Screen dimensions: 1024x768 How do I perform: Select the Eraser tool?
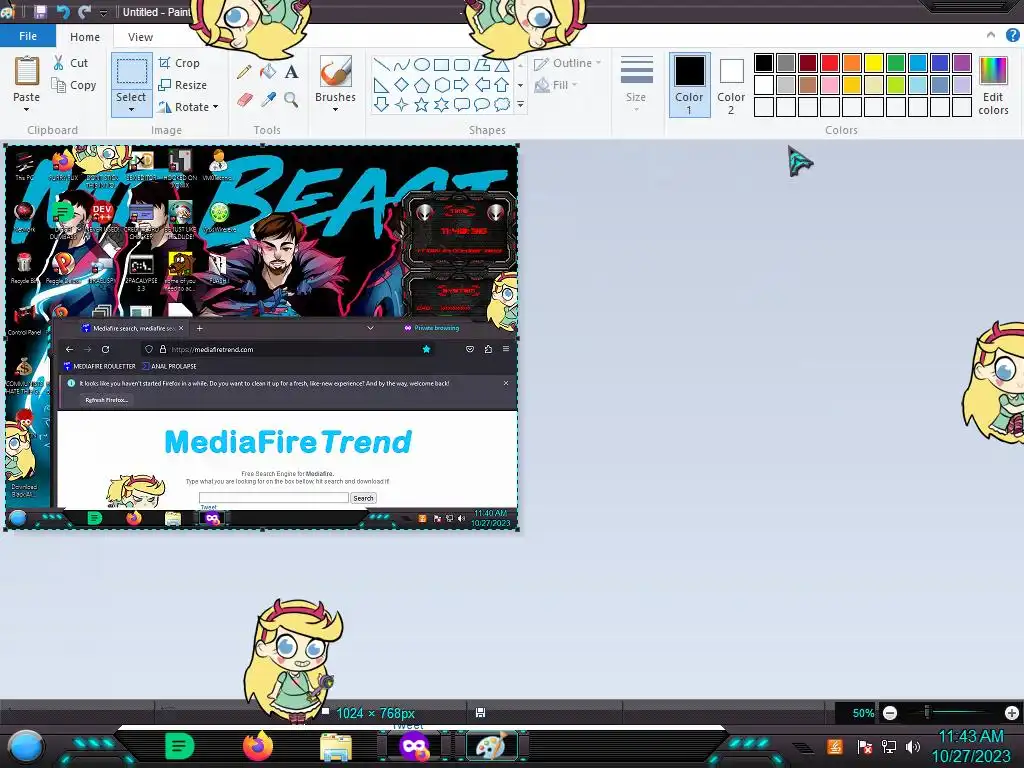click(x=244, y=99)
